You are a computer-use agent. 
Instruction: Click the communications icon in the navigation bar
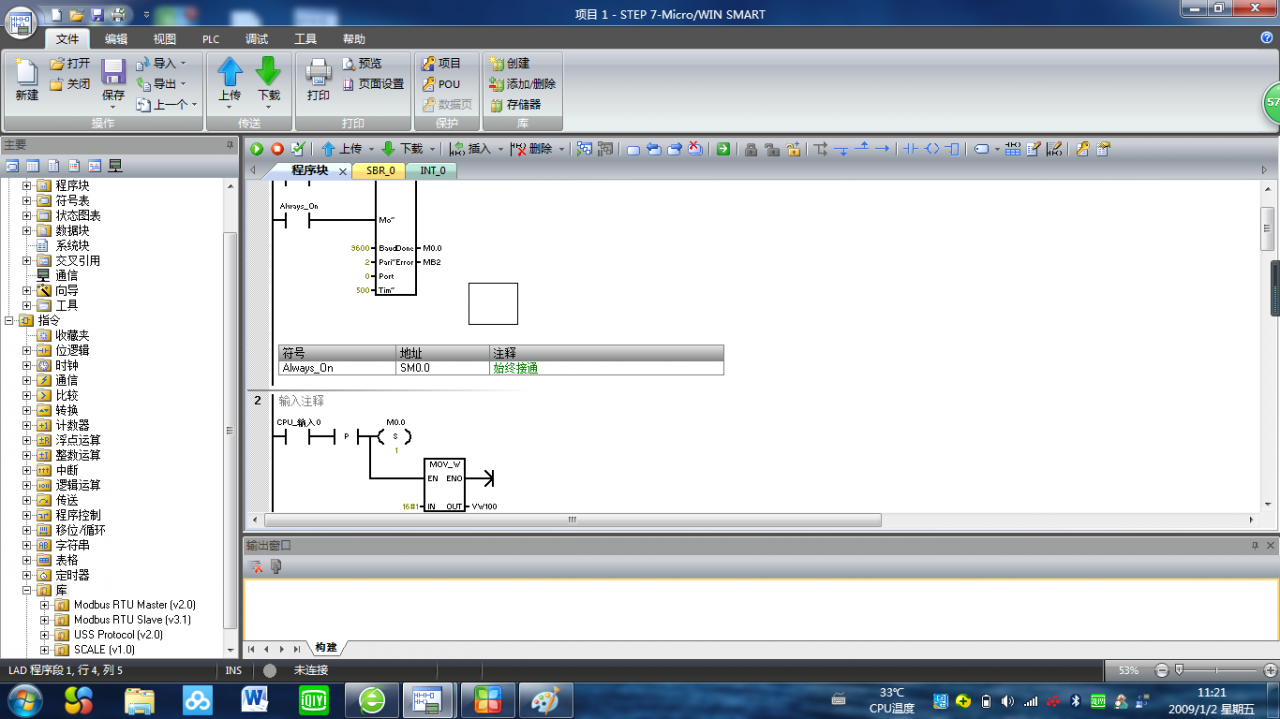click(115, 166)
